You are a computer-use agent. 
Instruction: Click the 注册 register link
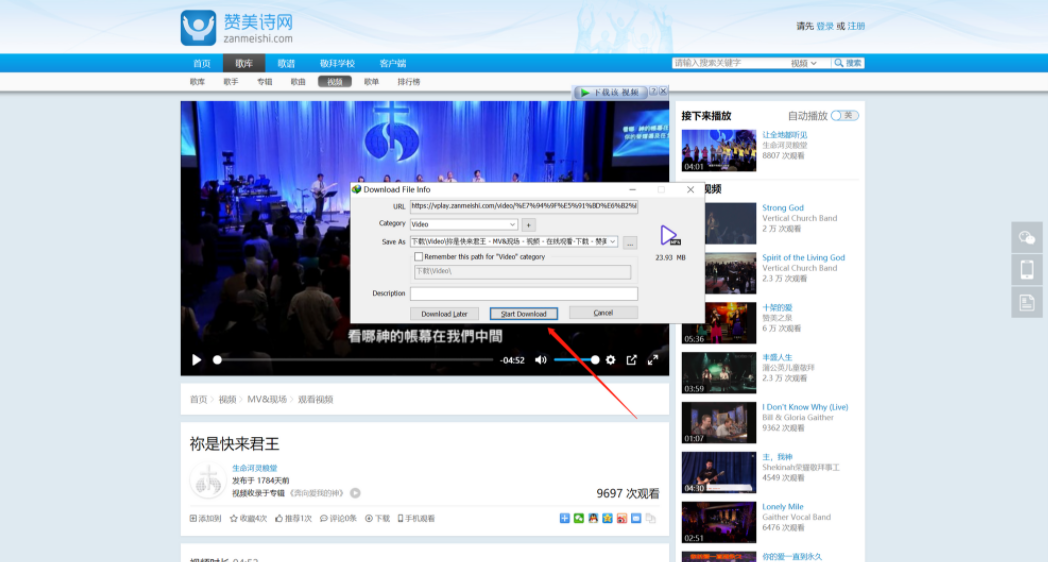click(856, 26)
